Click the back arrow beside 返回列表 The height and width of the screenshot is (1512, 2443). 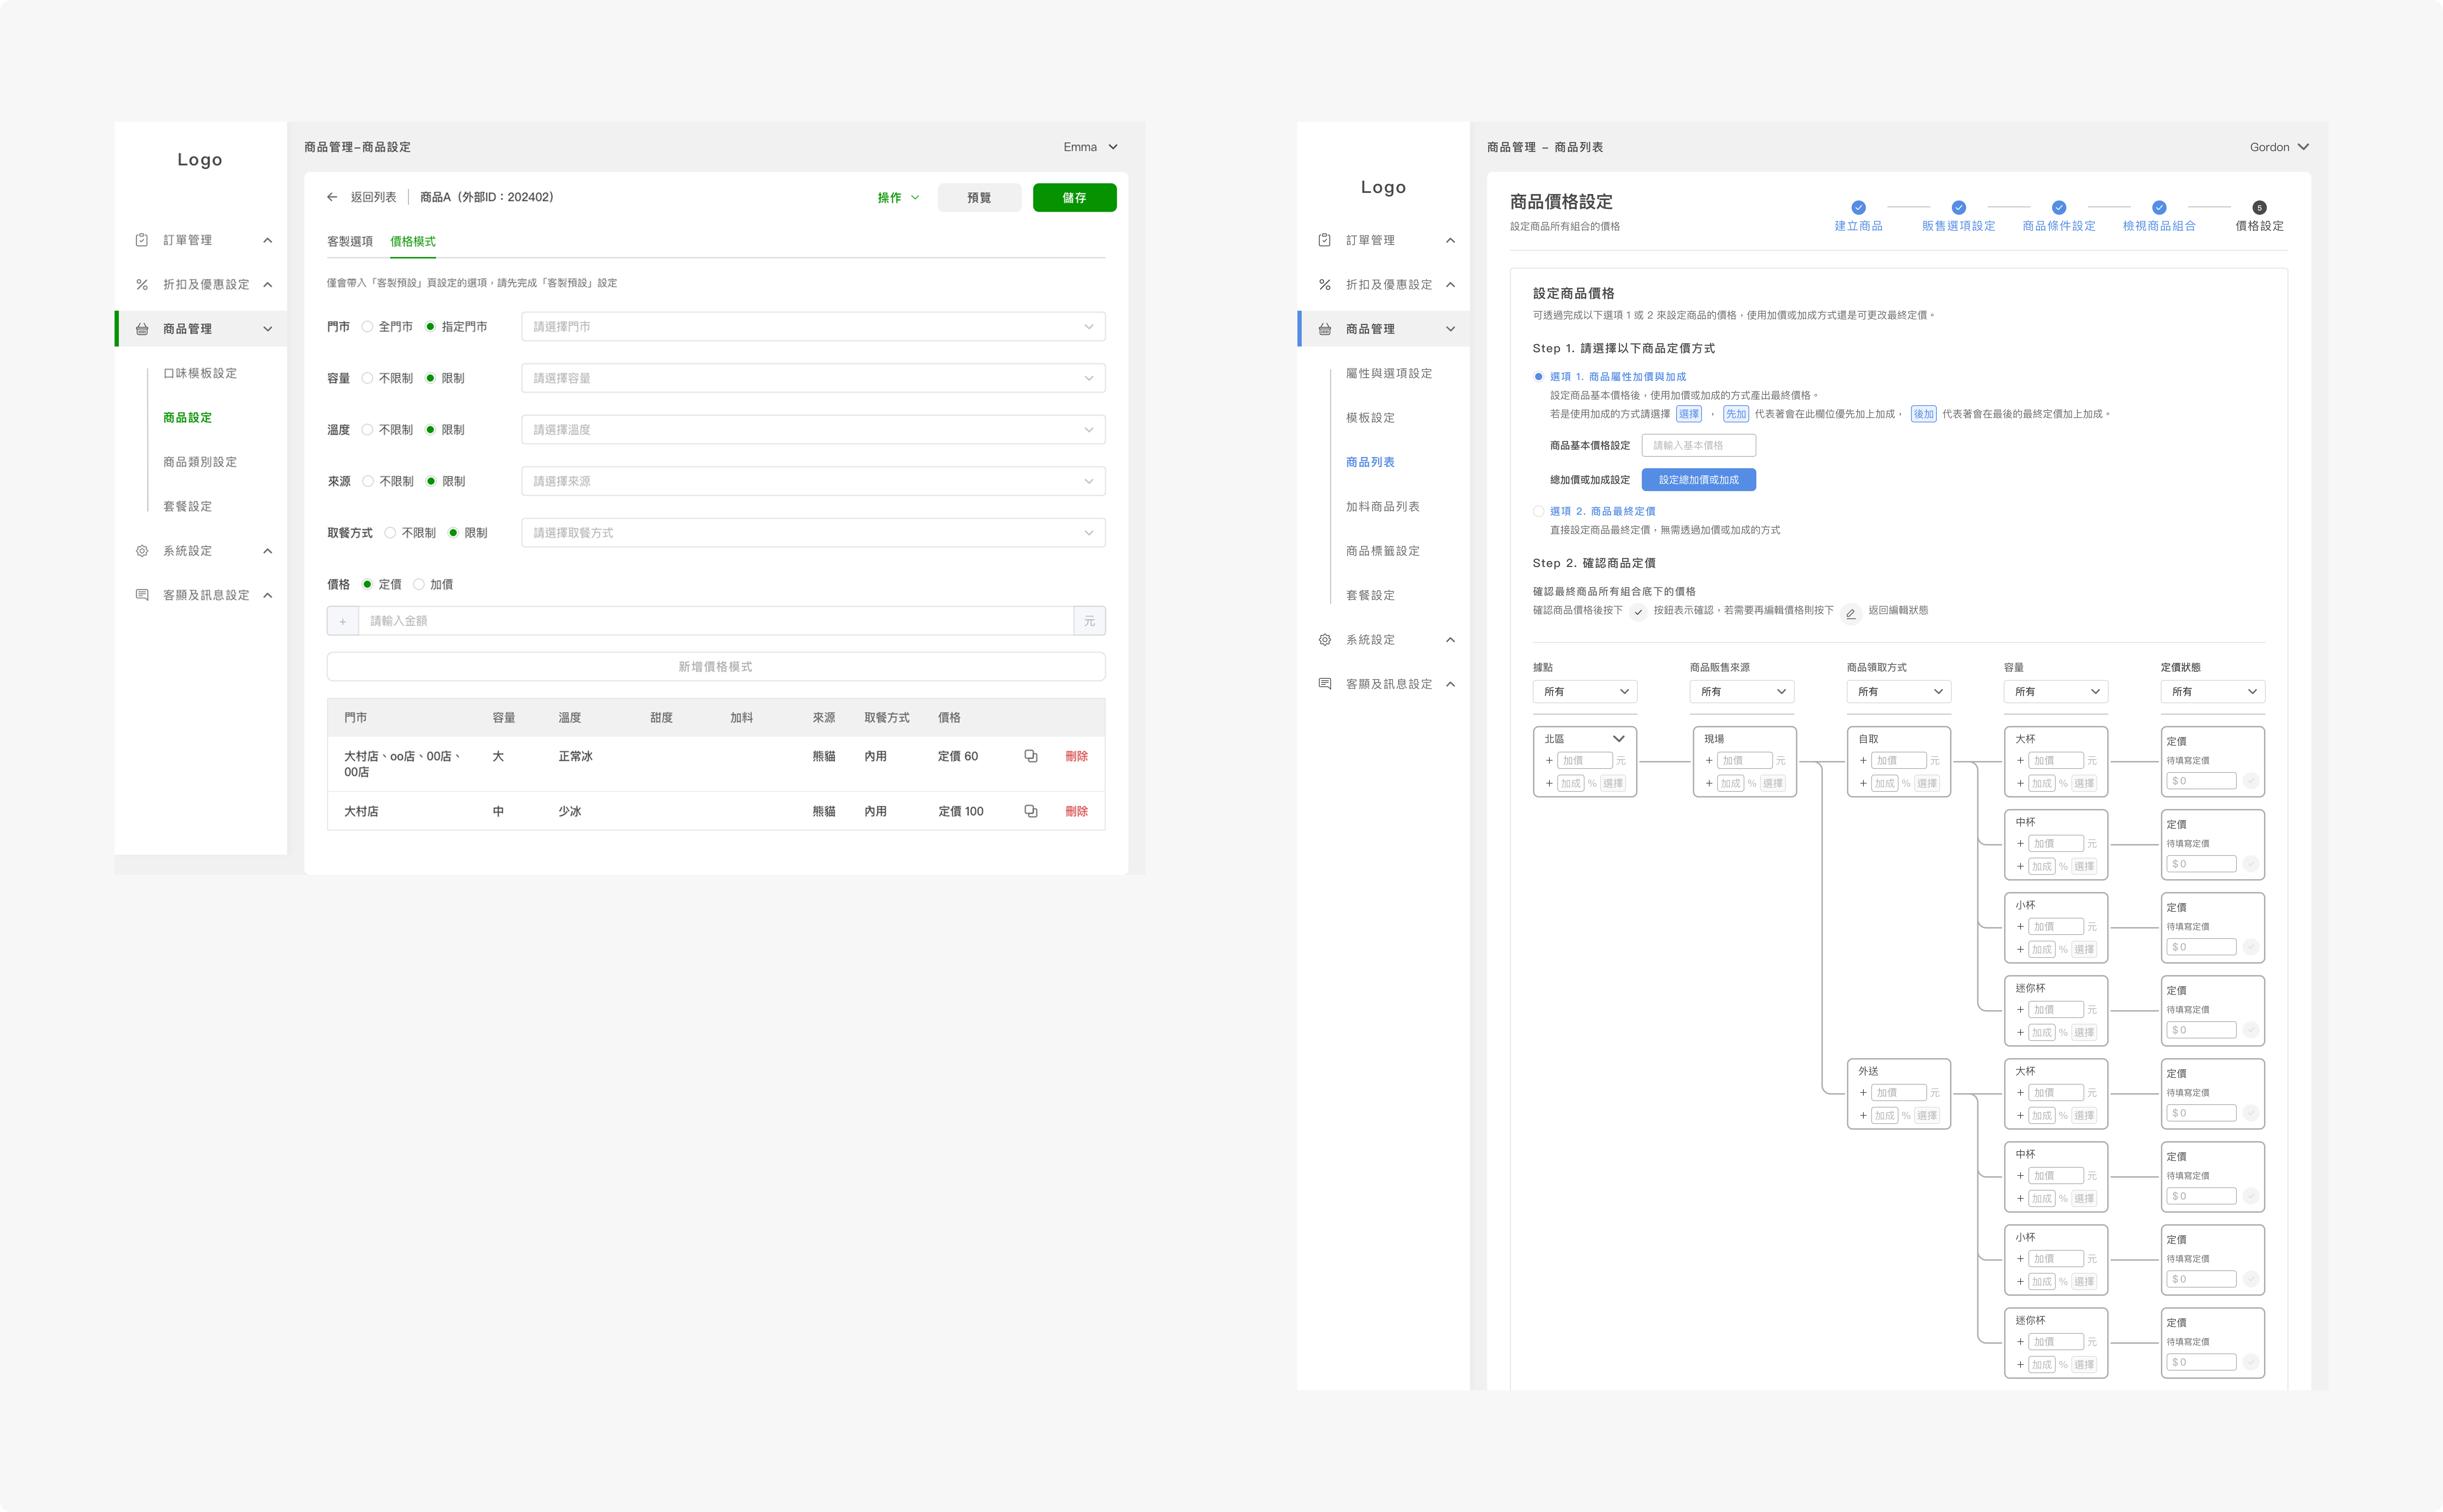coord(332,197)
